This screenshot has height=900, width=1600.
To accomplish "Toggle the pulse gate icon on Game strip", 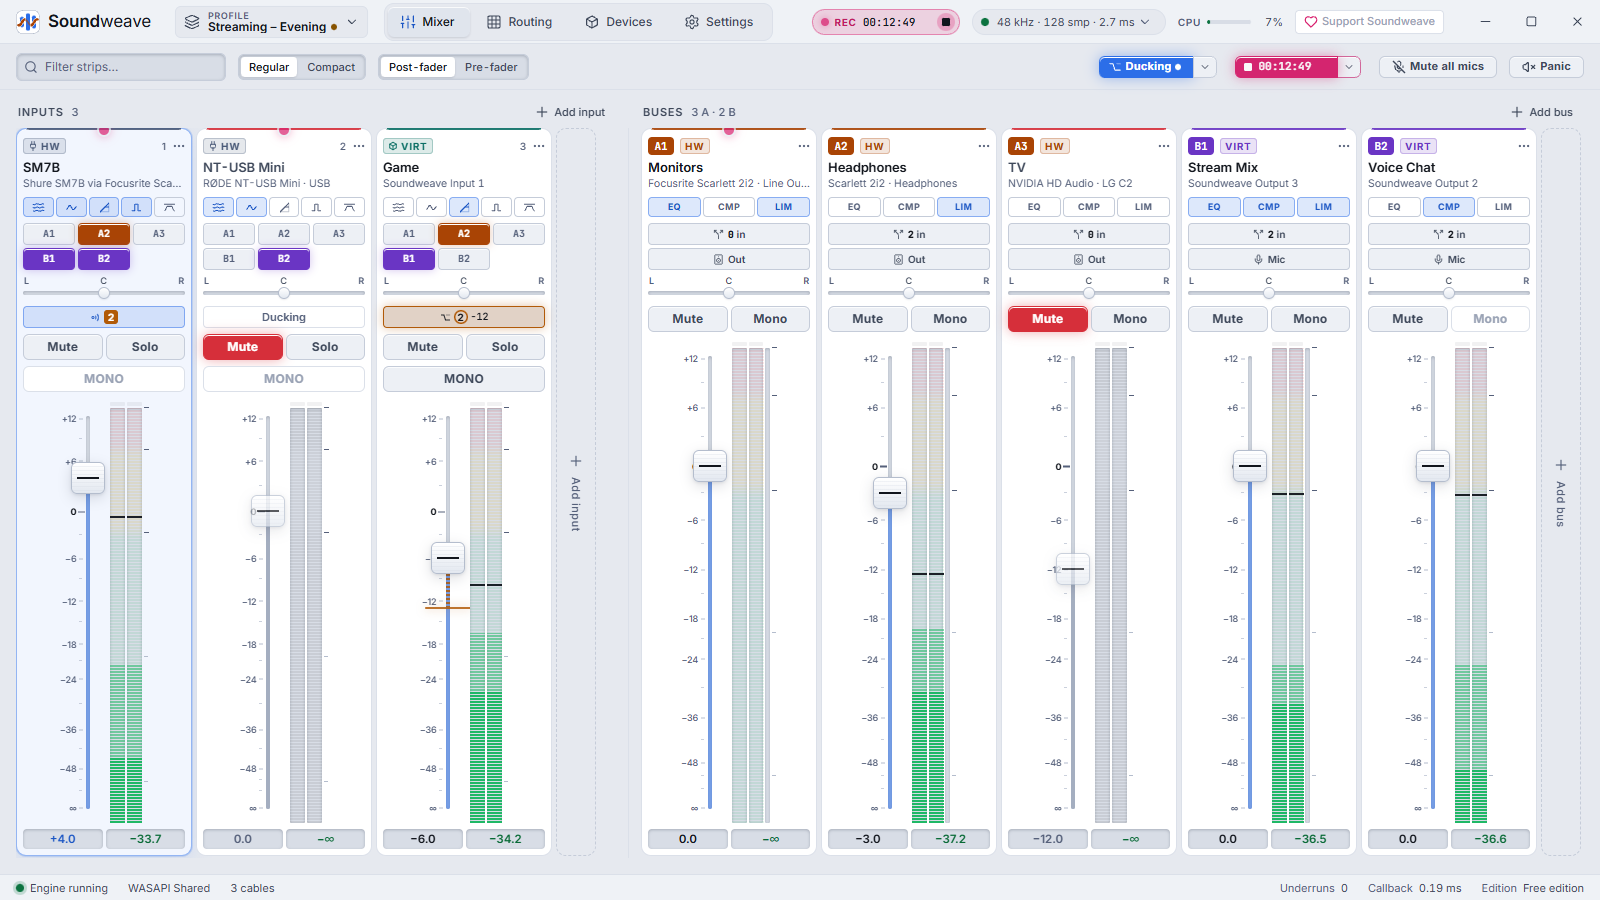I will [x=496, y=207].
